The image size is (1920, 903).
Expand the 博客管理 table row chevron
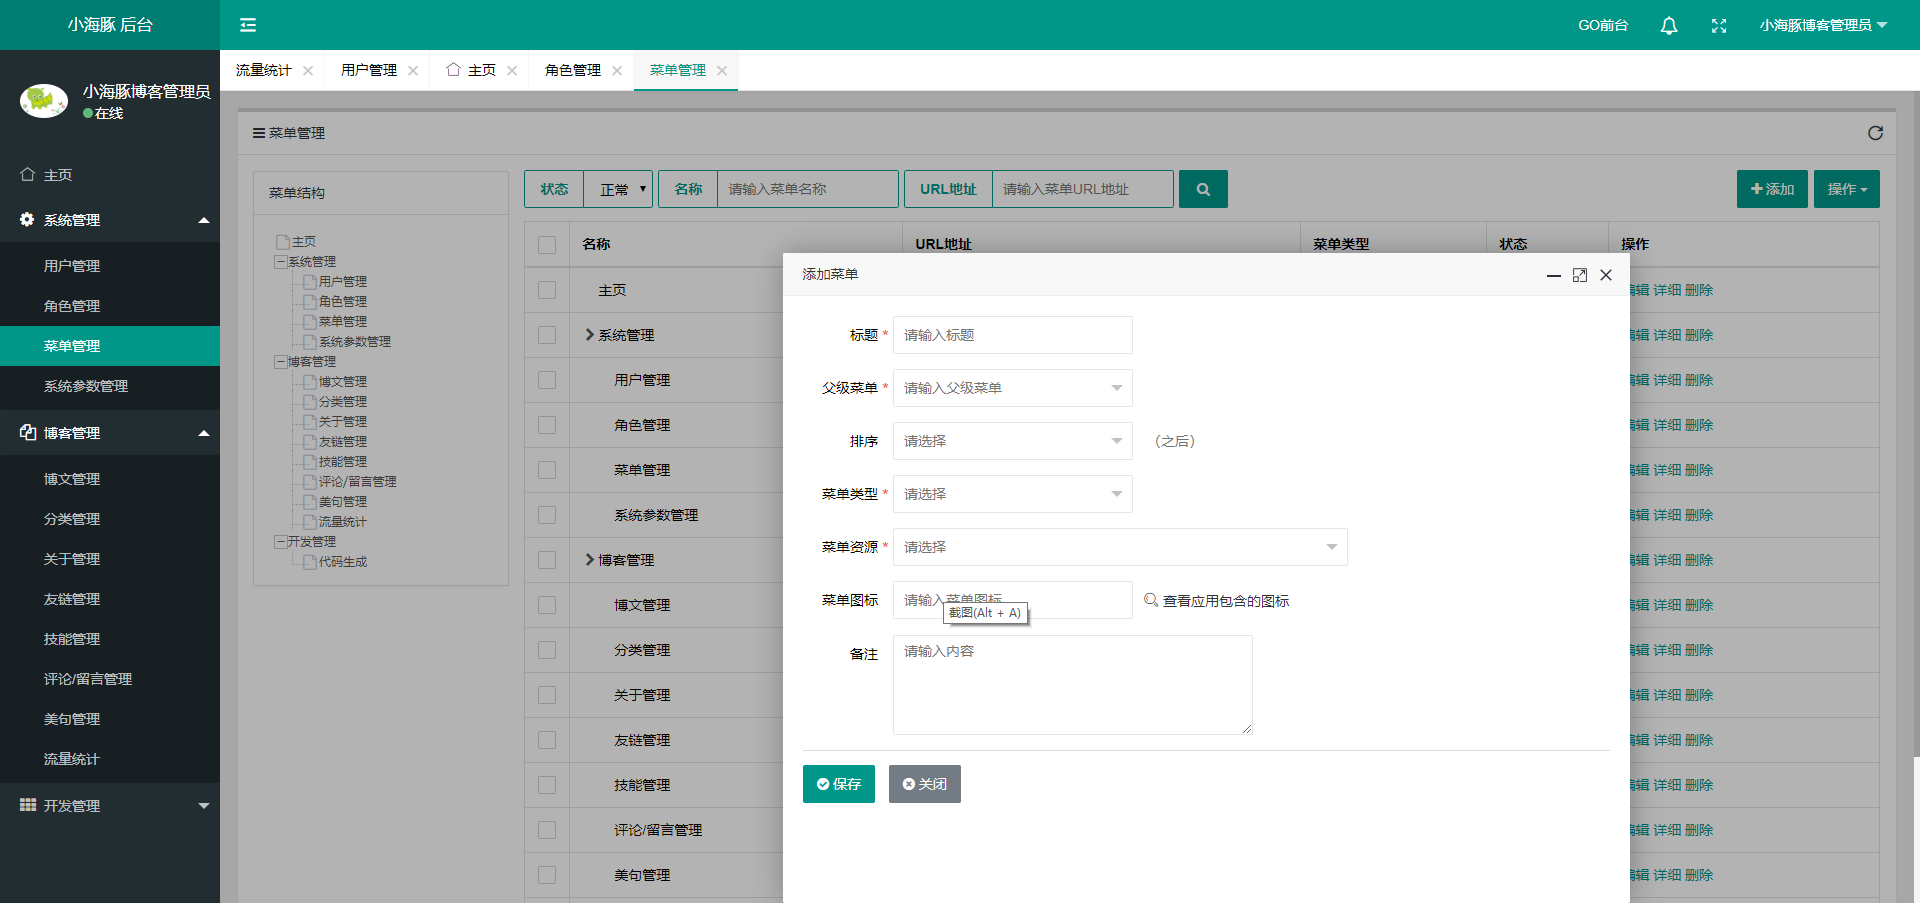point(590,560)
